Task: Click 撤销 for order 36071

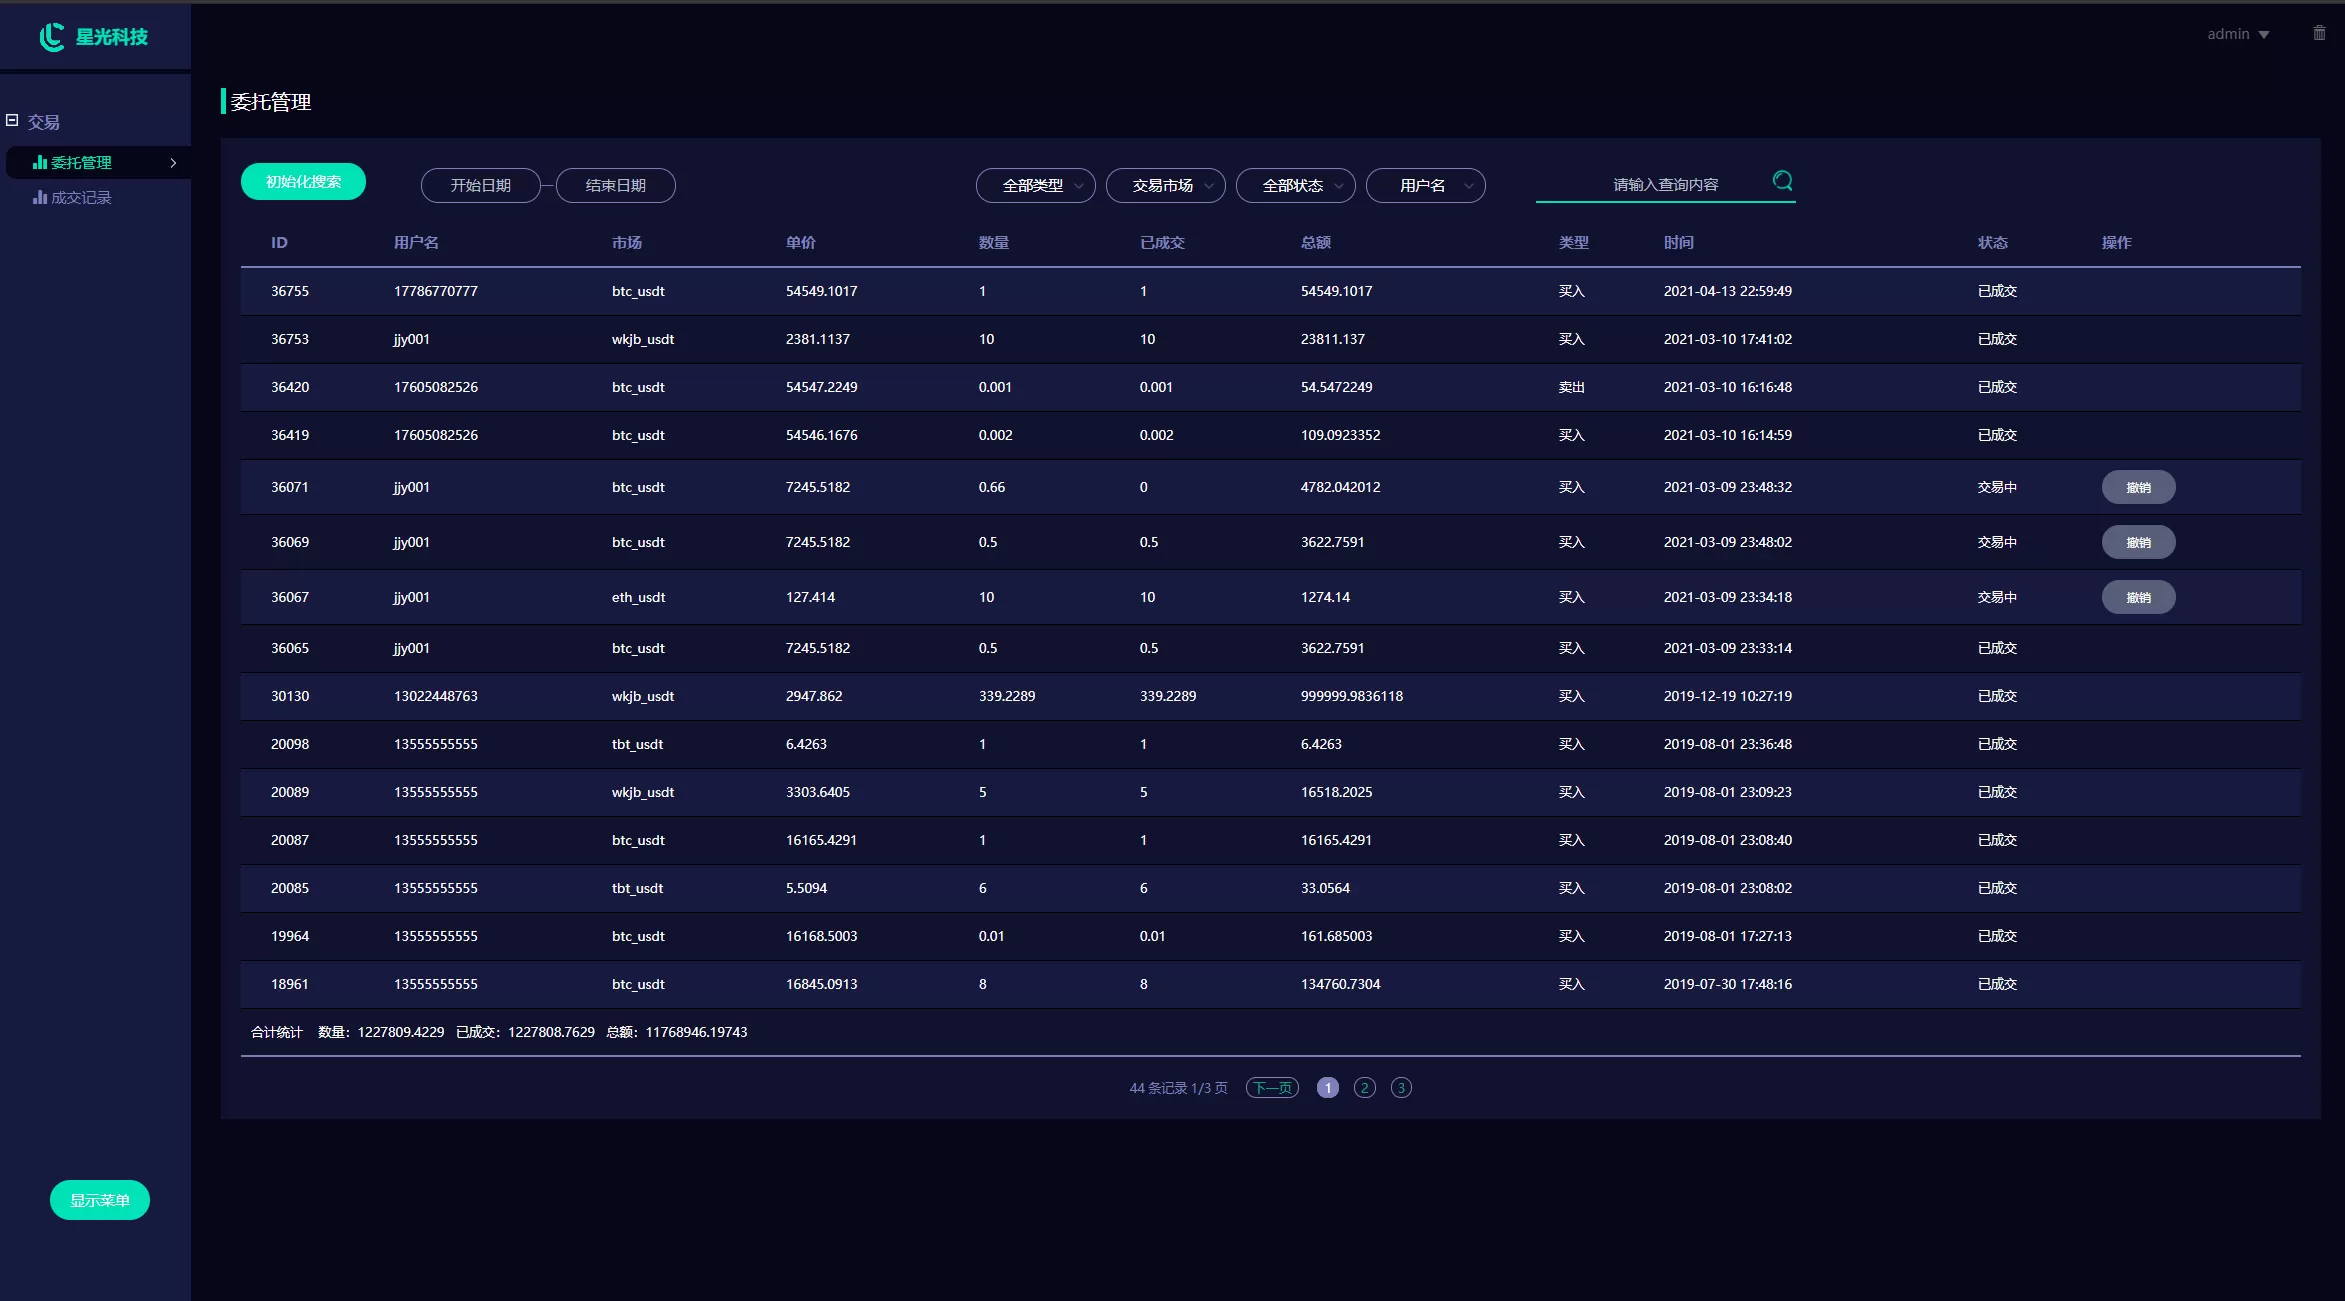Action: pos(2138,487)
